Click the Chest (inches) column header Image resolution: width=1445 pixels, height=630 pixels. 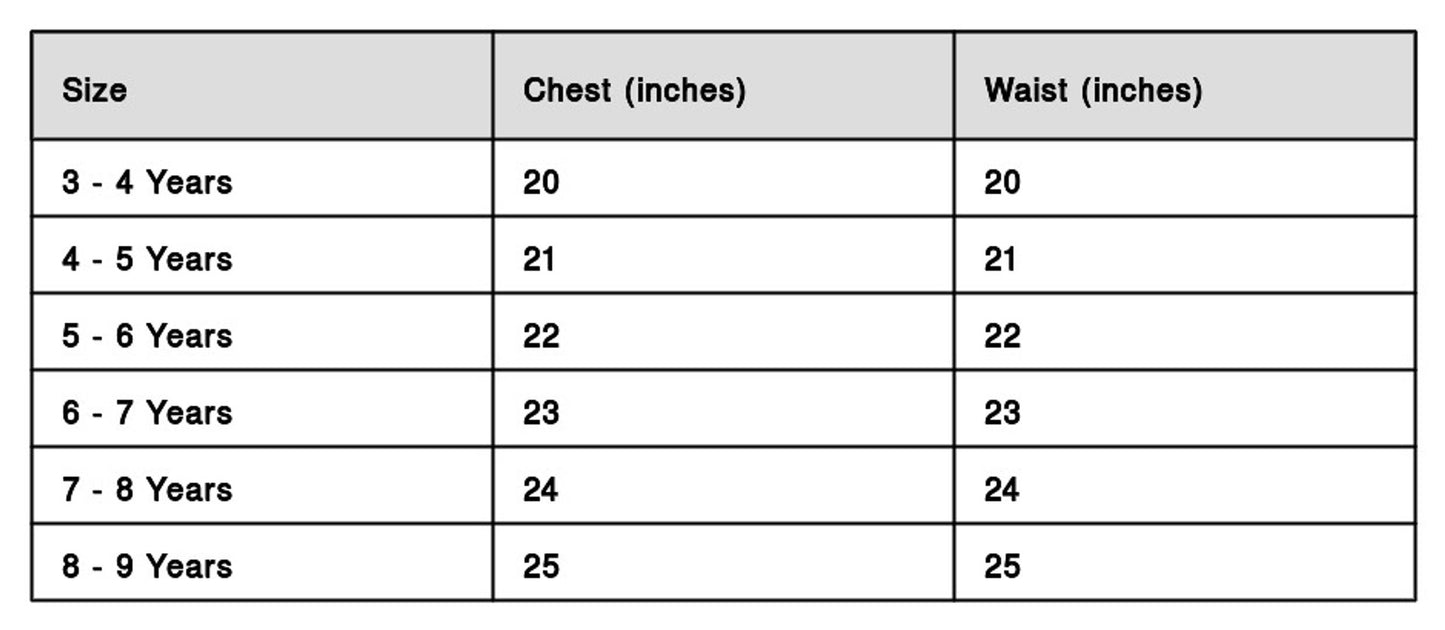(x=634, y=90)
